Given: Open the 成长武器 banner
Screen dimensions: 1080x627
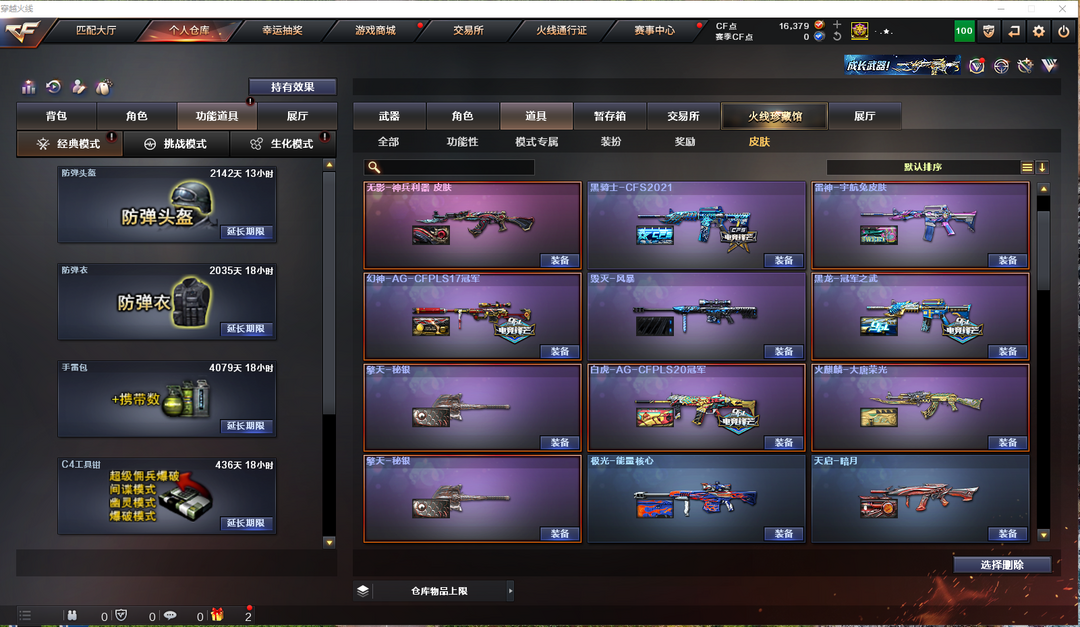Looking at the screenshot, I should [x=902, y=65].
